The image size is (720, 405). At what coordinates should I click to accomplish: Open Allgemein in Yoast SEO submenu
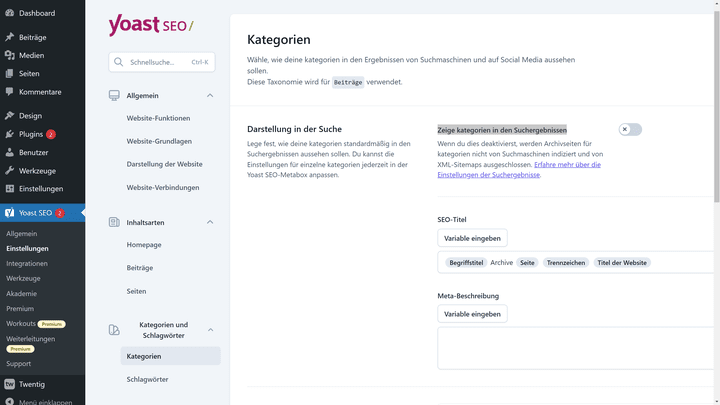(22, 233)
